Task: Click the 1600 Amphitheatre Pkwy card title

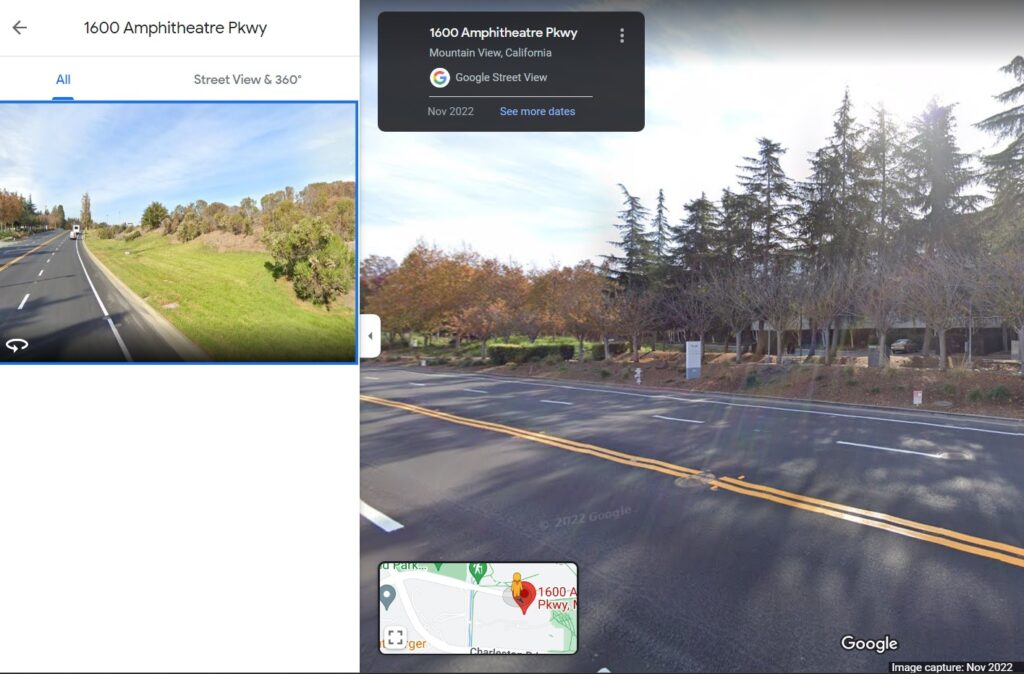Action: tap(504, 33)
